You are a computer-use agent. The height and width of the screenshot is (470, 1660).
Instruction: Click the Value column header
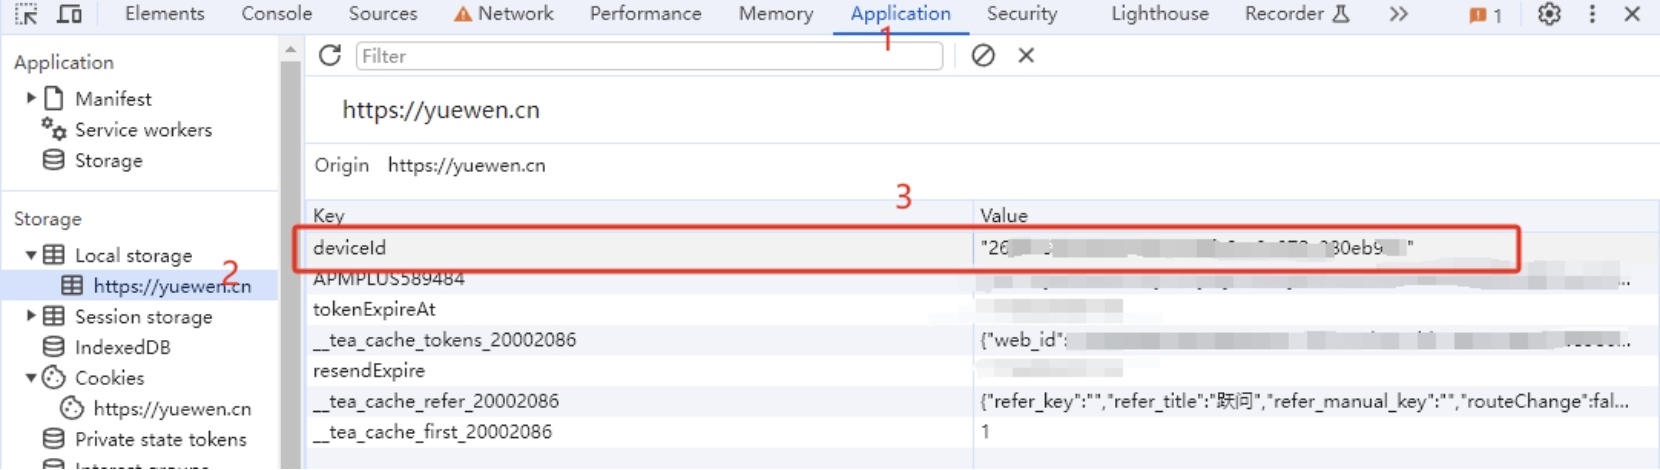point(1316,215)
